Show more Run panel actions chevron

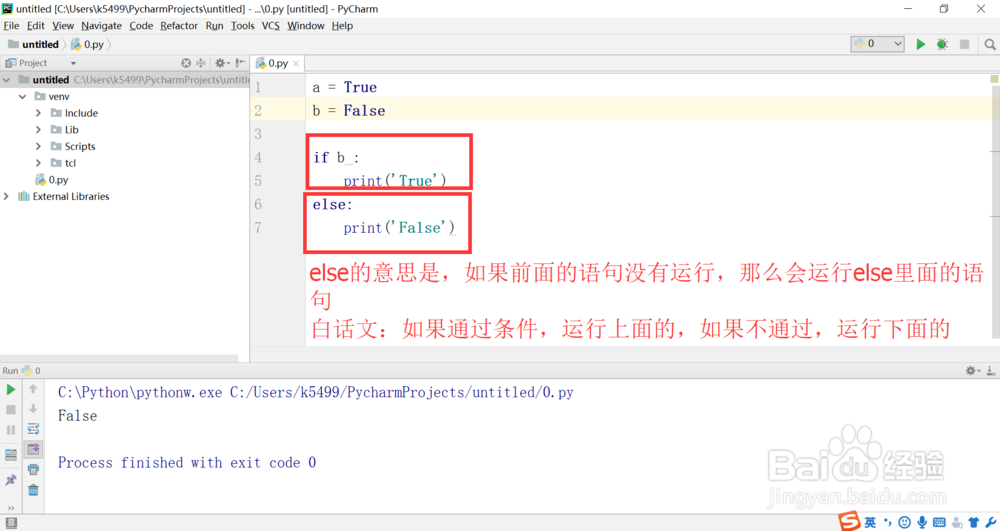click(11, 508)
